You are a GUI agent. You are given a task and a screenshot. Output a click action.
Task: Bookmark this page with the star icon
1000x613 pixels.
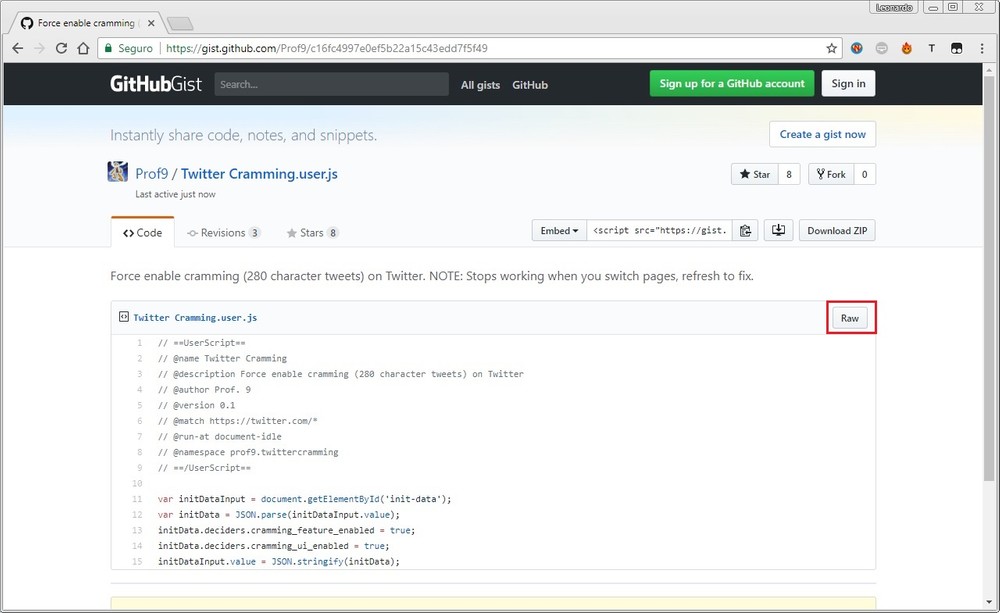[831, 48]
